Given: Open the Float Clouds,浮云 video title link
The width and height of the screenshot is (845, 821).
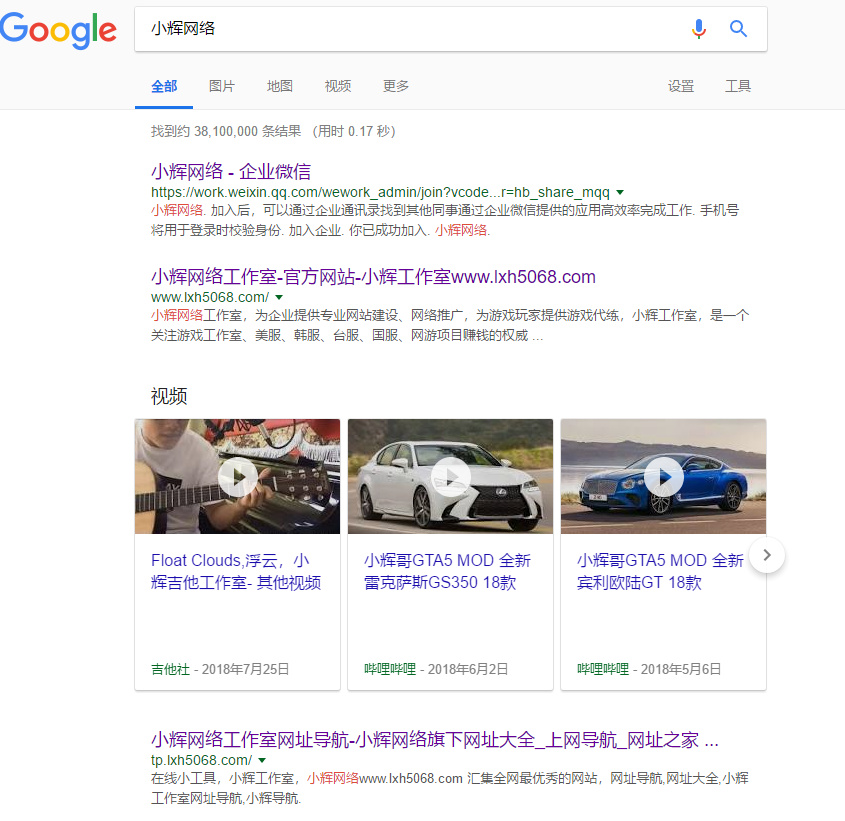Looking at the screenshot, I should coord(236,571).
